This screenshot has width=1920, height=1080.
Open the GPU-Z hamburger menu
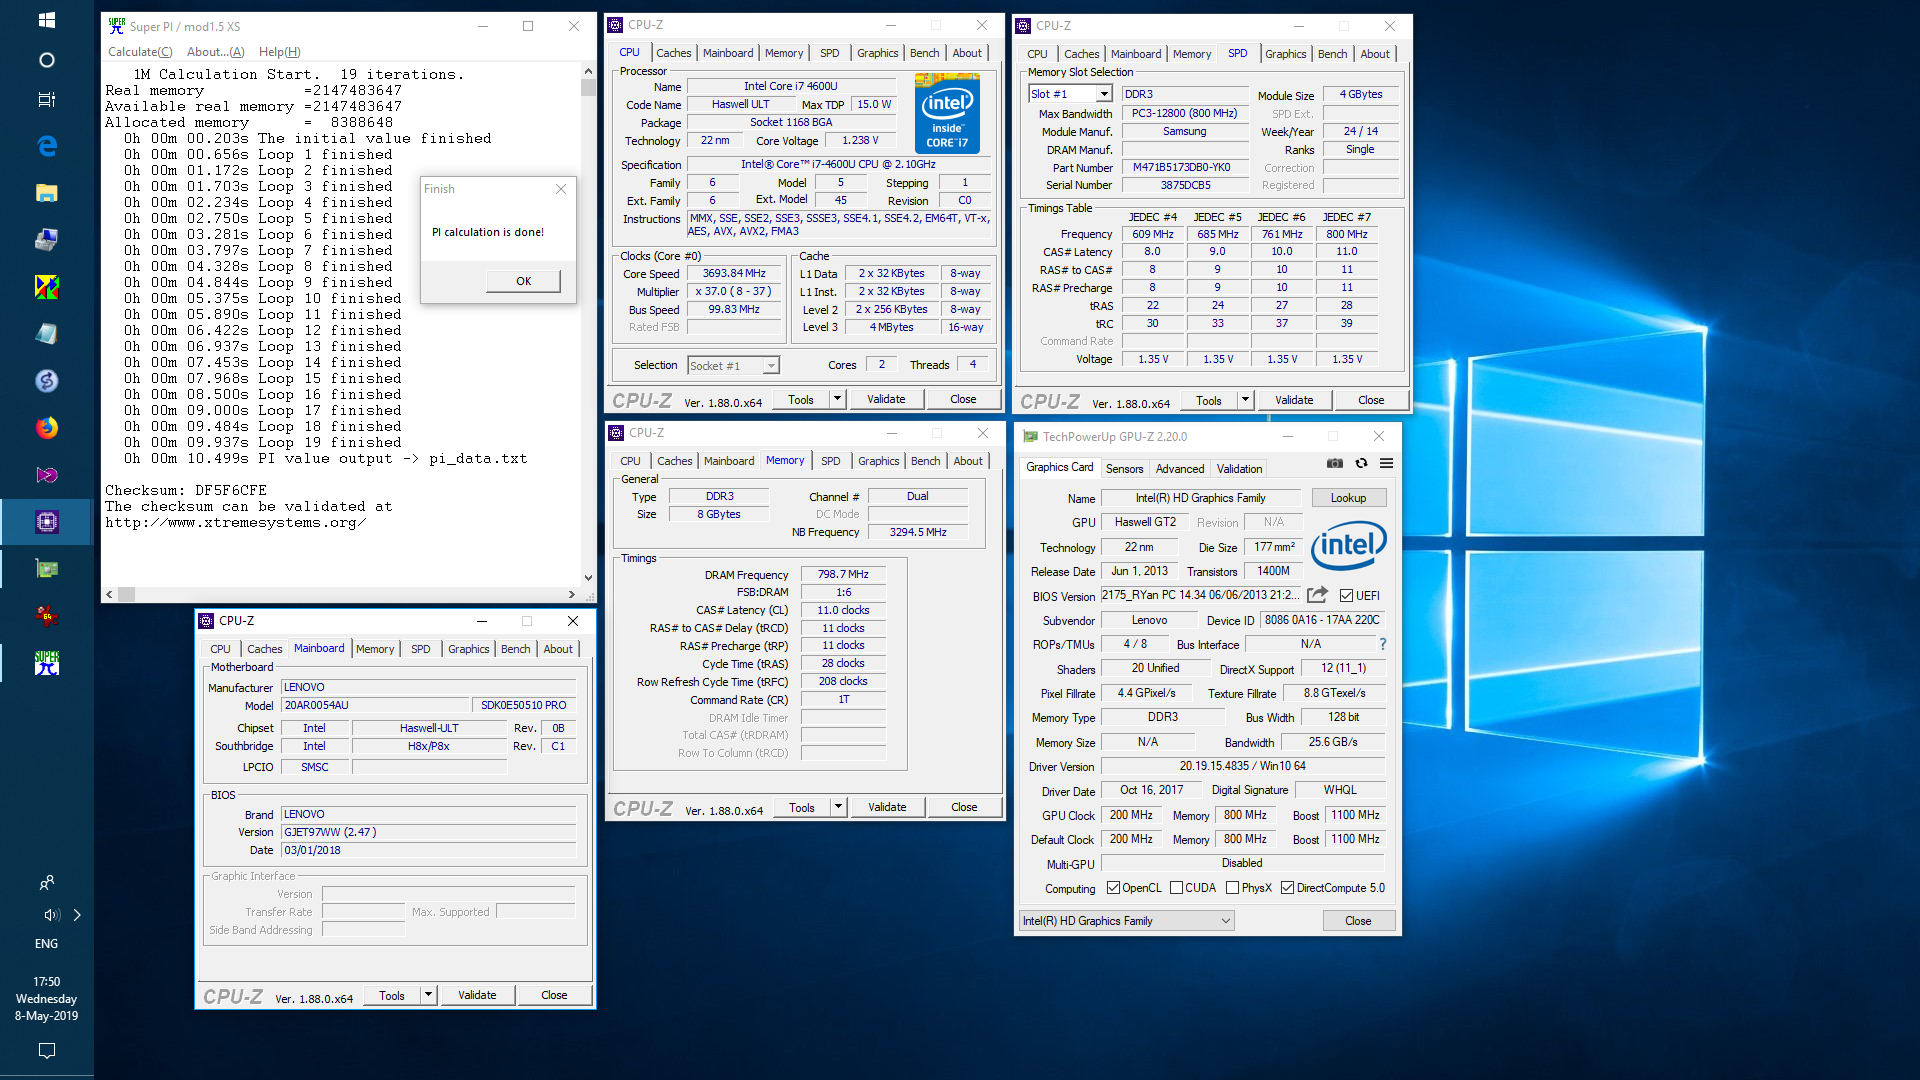click(x=1386, y=463)
